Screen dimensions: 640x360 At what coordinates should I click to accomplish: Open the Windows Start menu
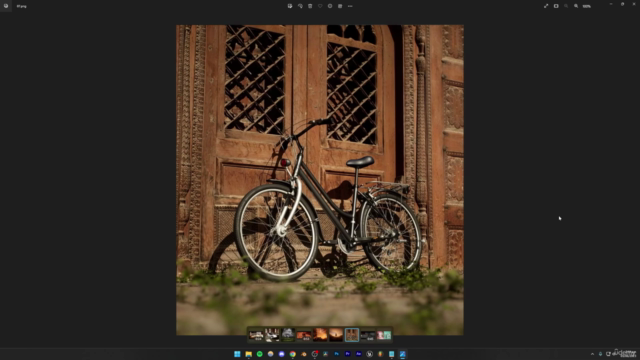click(237, 354)
